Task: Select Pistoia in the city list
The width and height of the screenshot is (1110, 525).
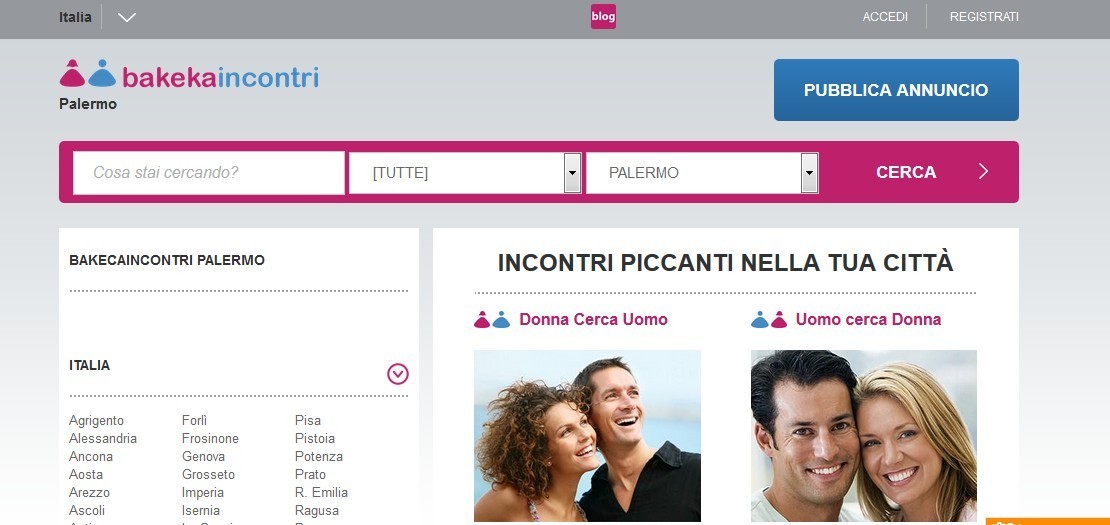Action: (315, 439)
